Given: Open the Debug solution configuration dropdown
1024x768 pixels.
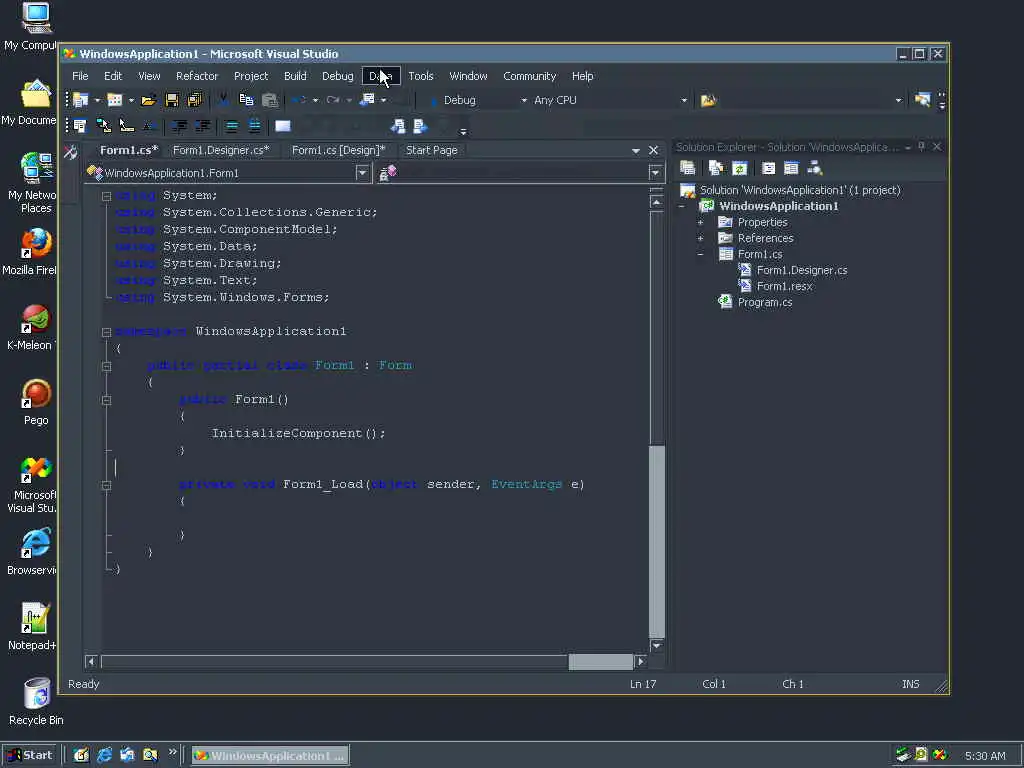Looking at the screenshot, I should pos(524,101).
